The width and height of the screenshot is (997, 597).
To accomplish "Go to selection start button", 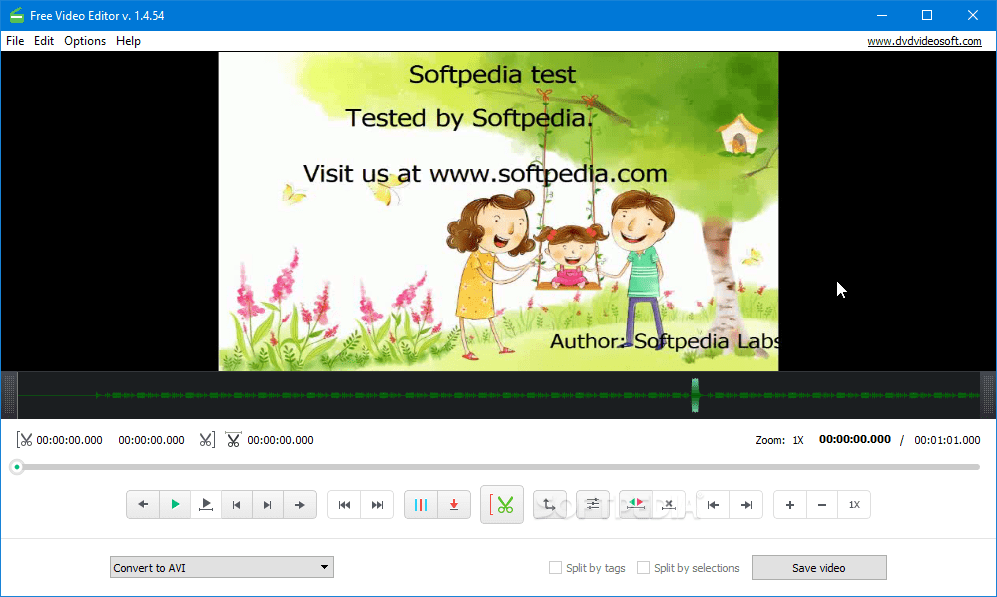I will 713,505.
